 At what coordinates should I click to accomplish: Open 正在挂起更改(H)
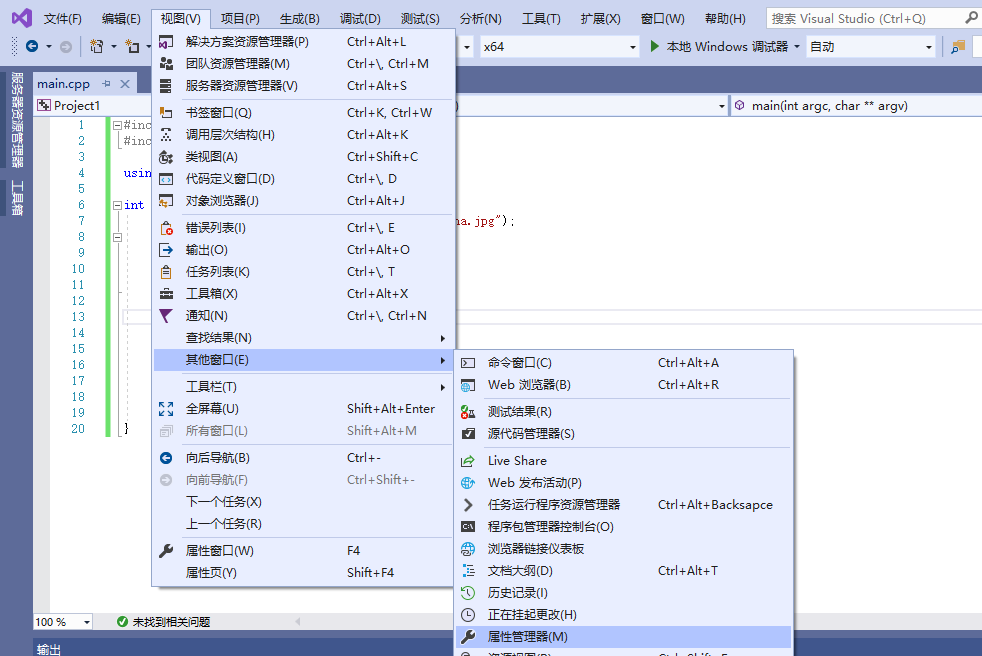[x=624, y=614]
